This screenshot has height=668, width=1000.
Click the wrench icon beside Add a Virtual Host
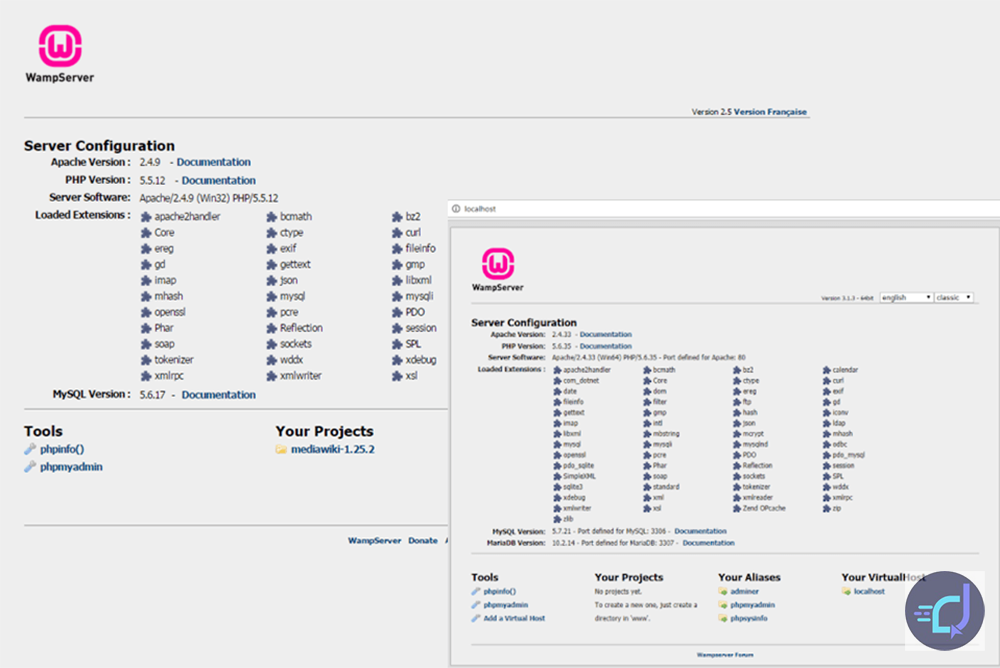tap(476, 618)
